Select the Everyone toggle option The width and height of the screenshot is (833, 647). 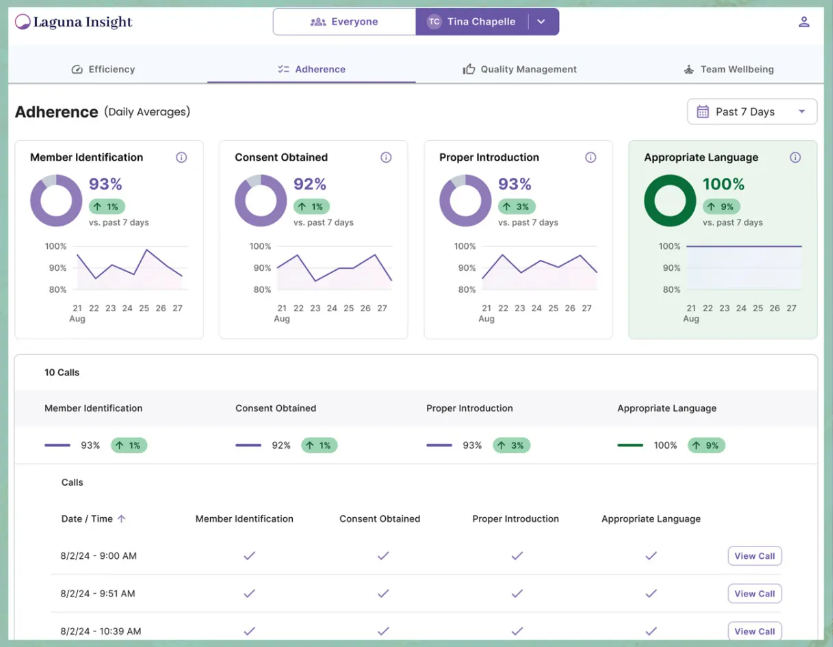tap(344, 22)
